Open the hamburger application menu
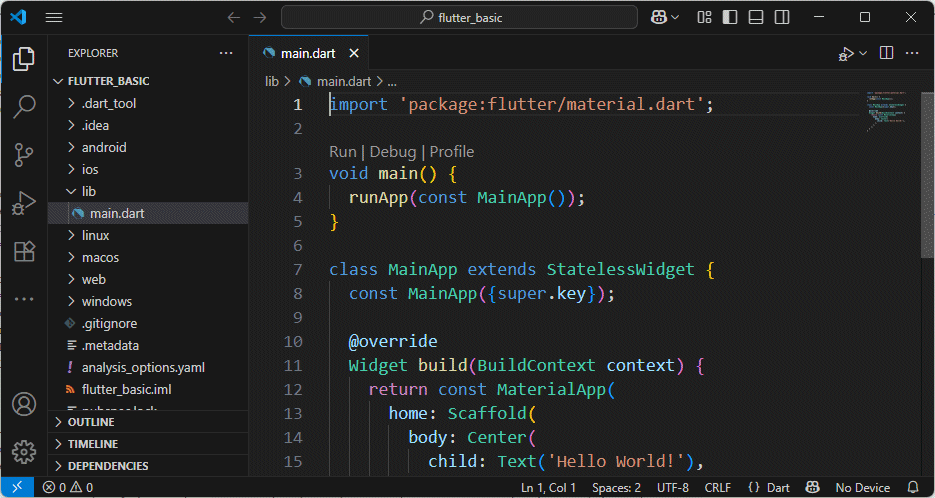Viewport: 935px width, 498px height. (54, 17)
